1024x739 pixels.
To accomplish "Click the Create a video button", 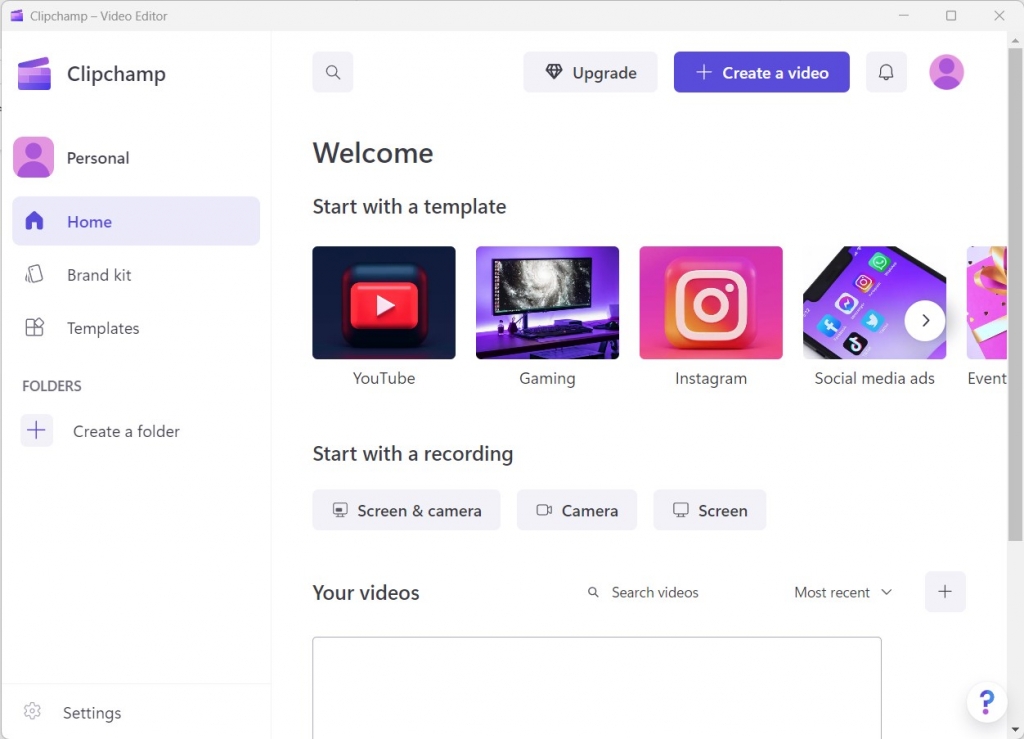I will [x=761, y=72].
